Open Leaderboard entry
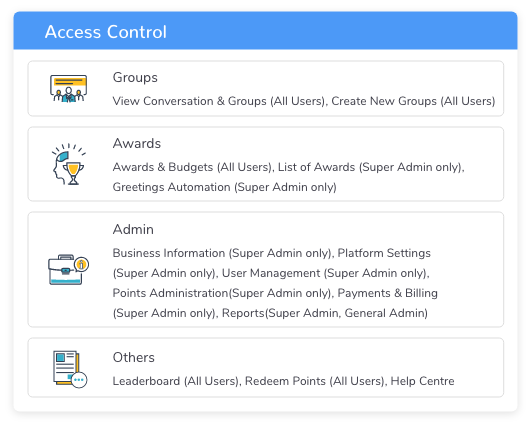 click(146, 381)
